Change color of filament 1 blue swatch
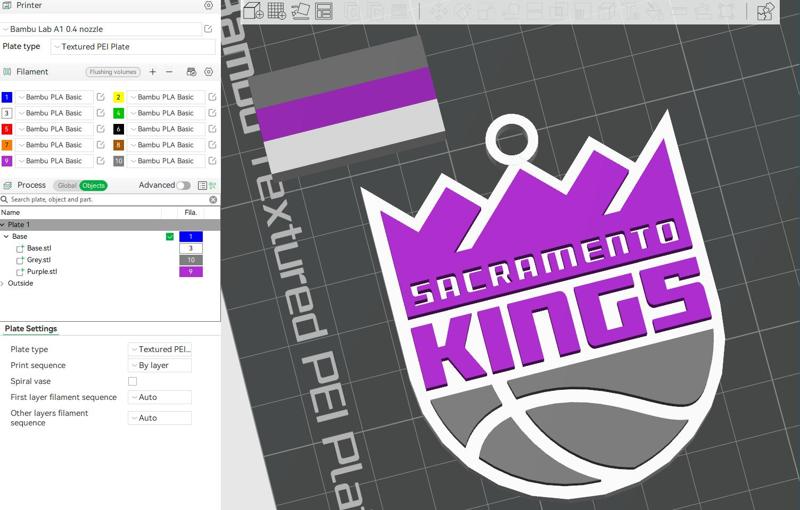 7,97
